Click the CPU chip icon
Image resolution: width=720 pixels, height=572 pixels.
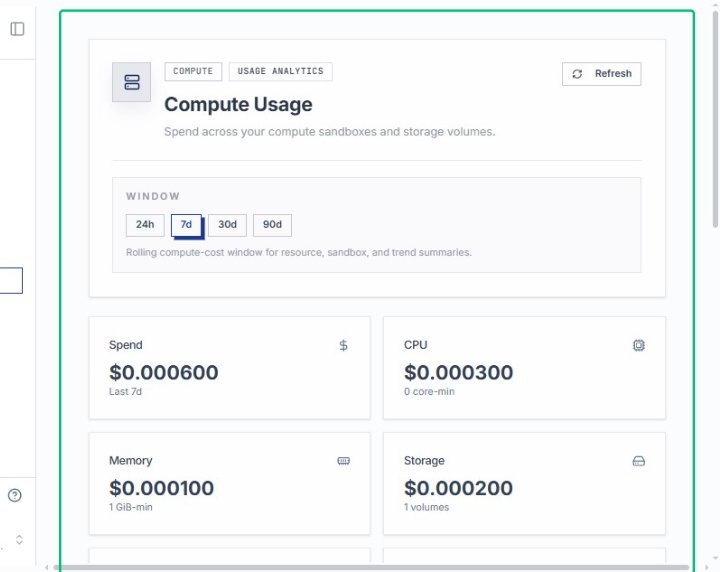[x=639, y=345]
